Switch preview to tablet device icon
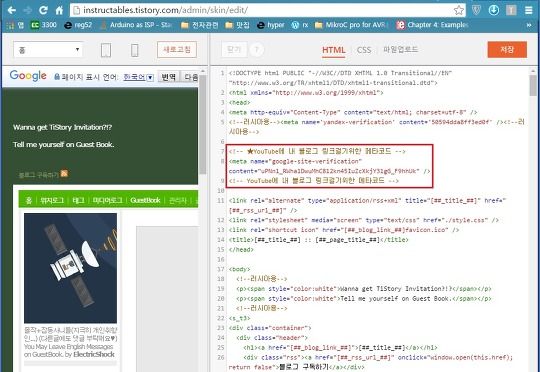Image resolution: width=540 pixels, height=372 pixels. pyautogui.click(x=106, y=50)
